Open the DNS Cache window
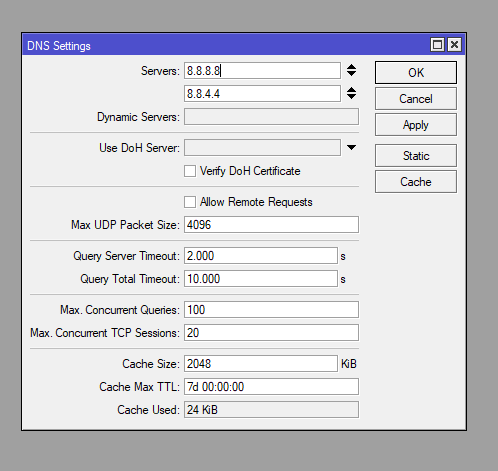 (x=416, y=182)
